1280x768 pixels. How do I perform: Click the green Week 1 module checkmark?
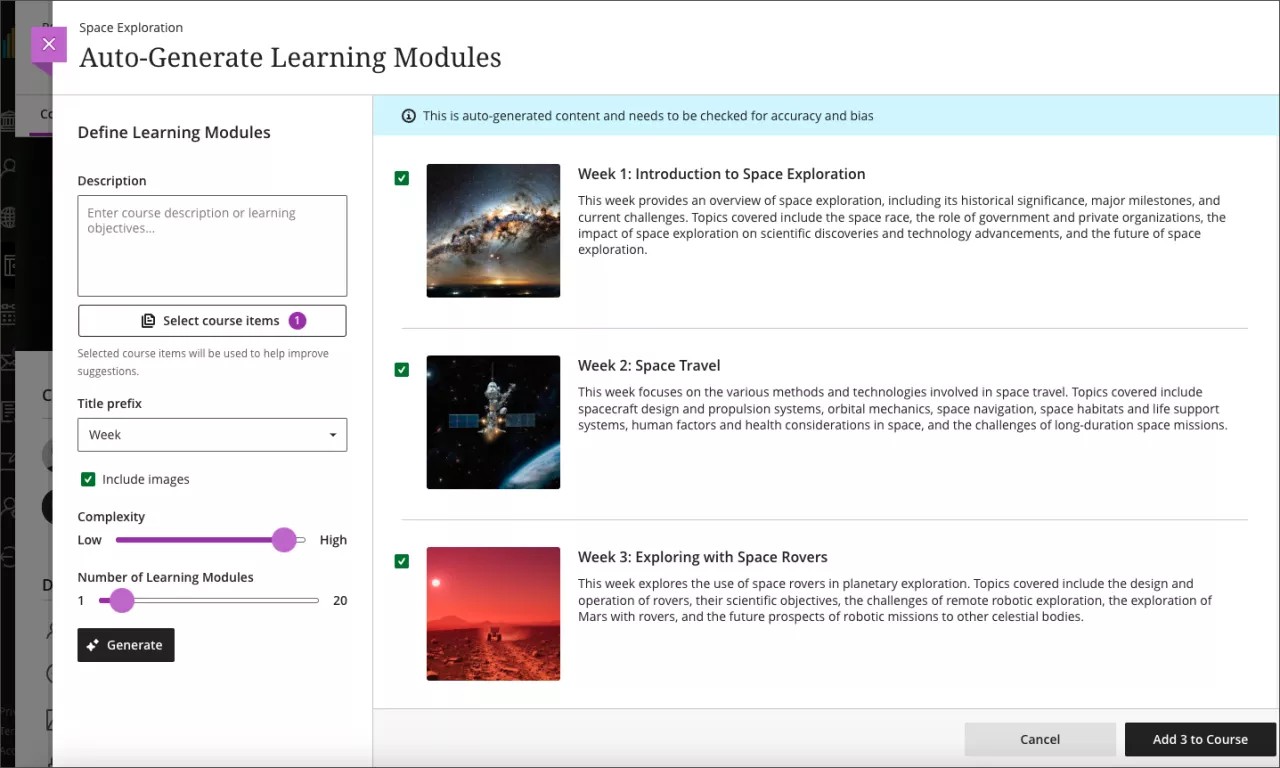pyautogui.click(x=401, y=178)
